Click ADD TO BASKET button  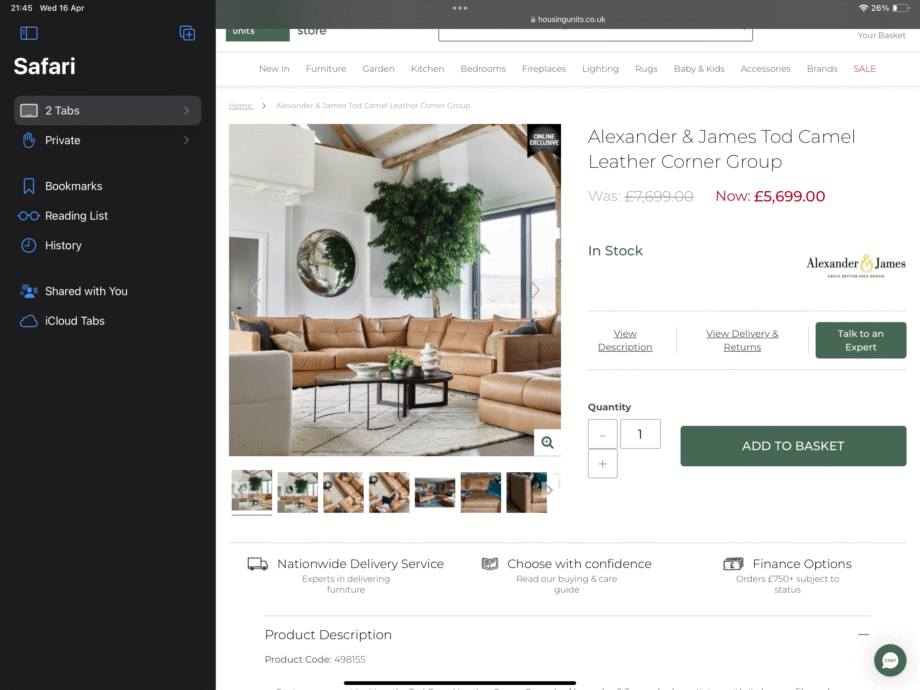[793, 446]
